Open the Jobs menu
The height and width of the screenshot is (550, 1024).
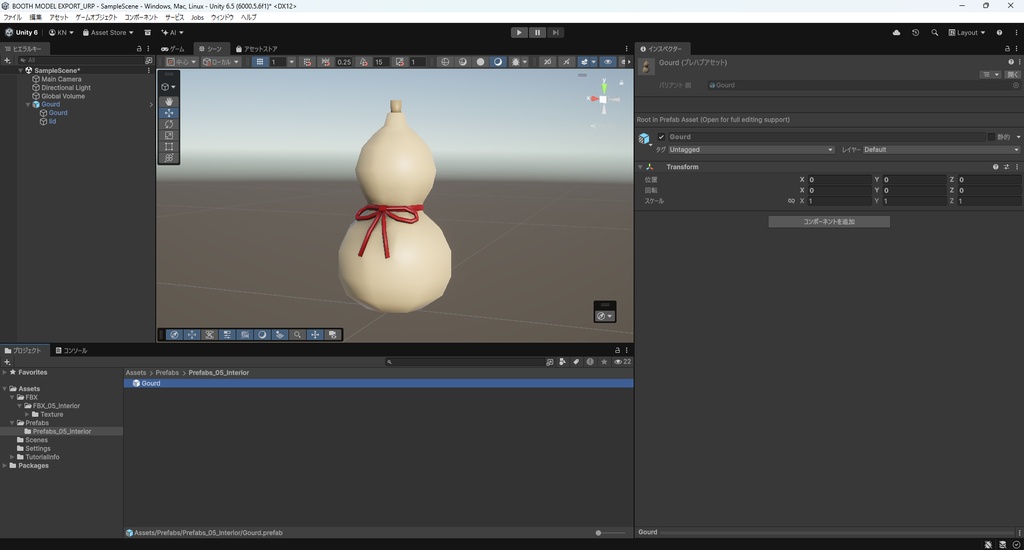[x=197, y=18]
